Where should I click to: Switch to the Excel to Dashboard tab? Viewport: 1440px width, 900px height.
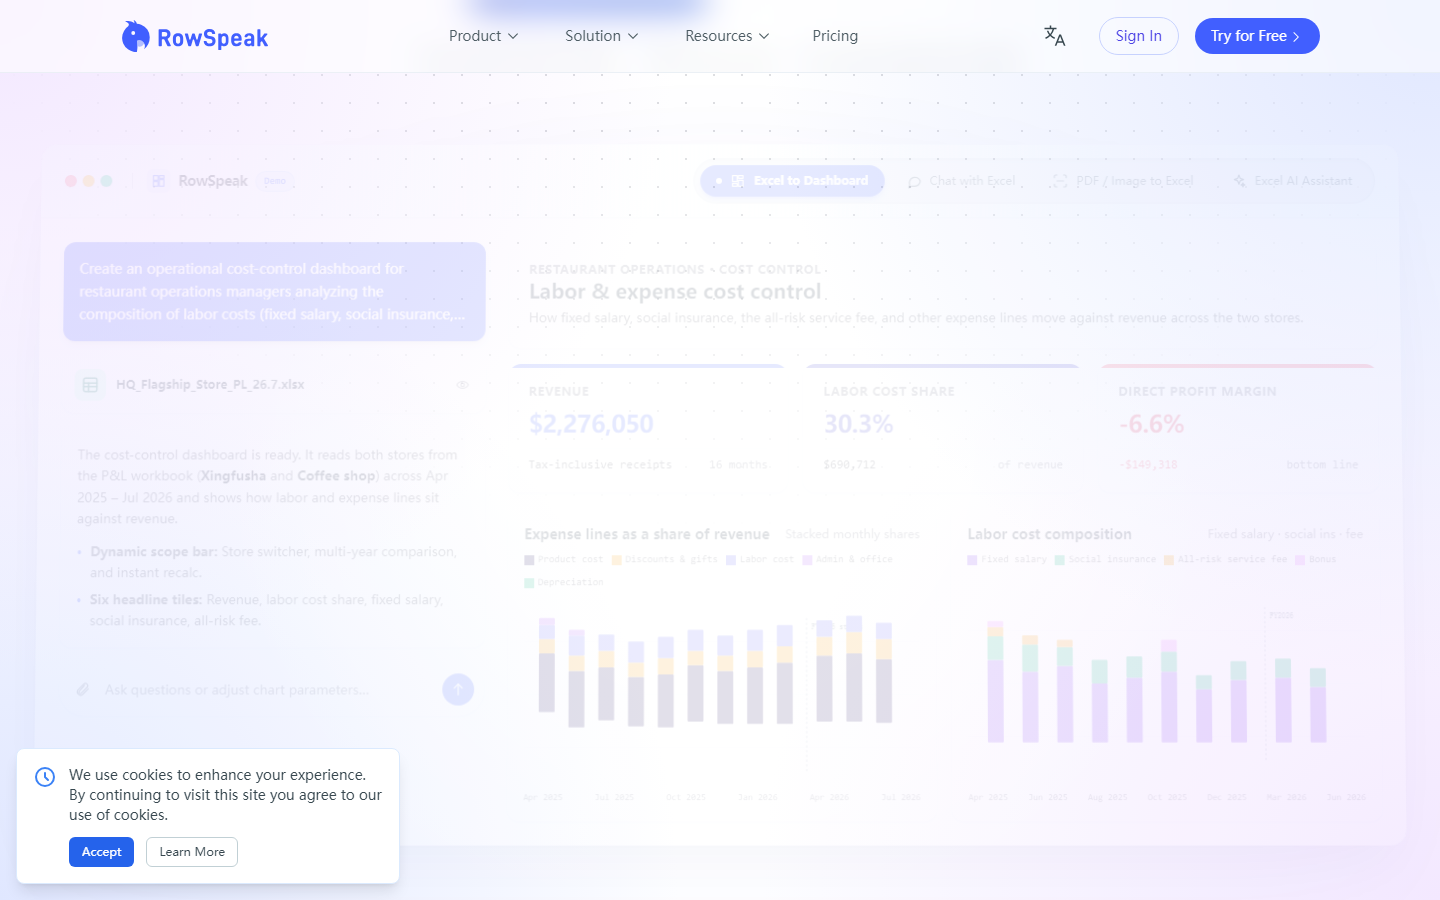(792, 181)
